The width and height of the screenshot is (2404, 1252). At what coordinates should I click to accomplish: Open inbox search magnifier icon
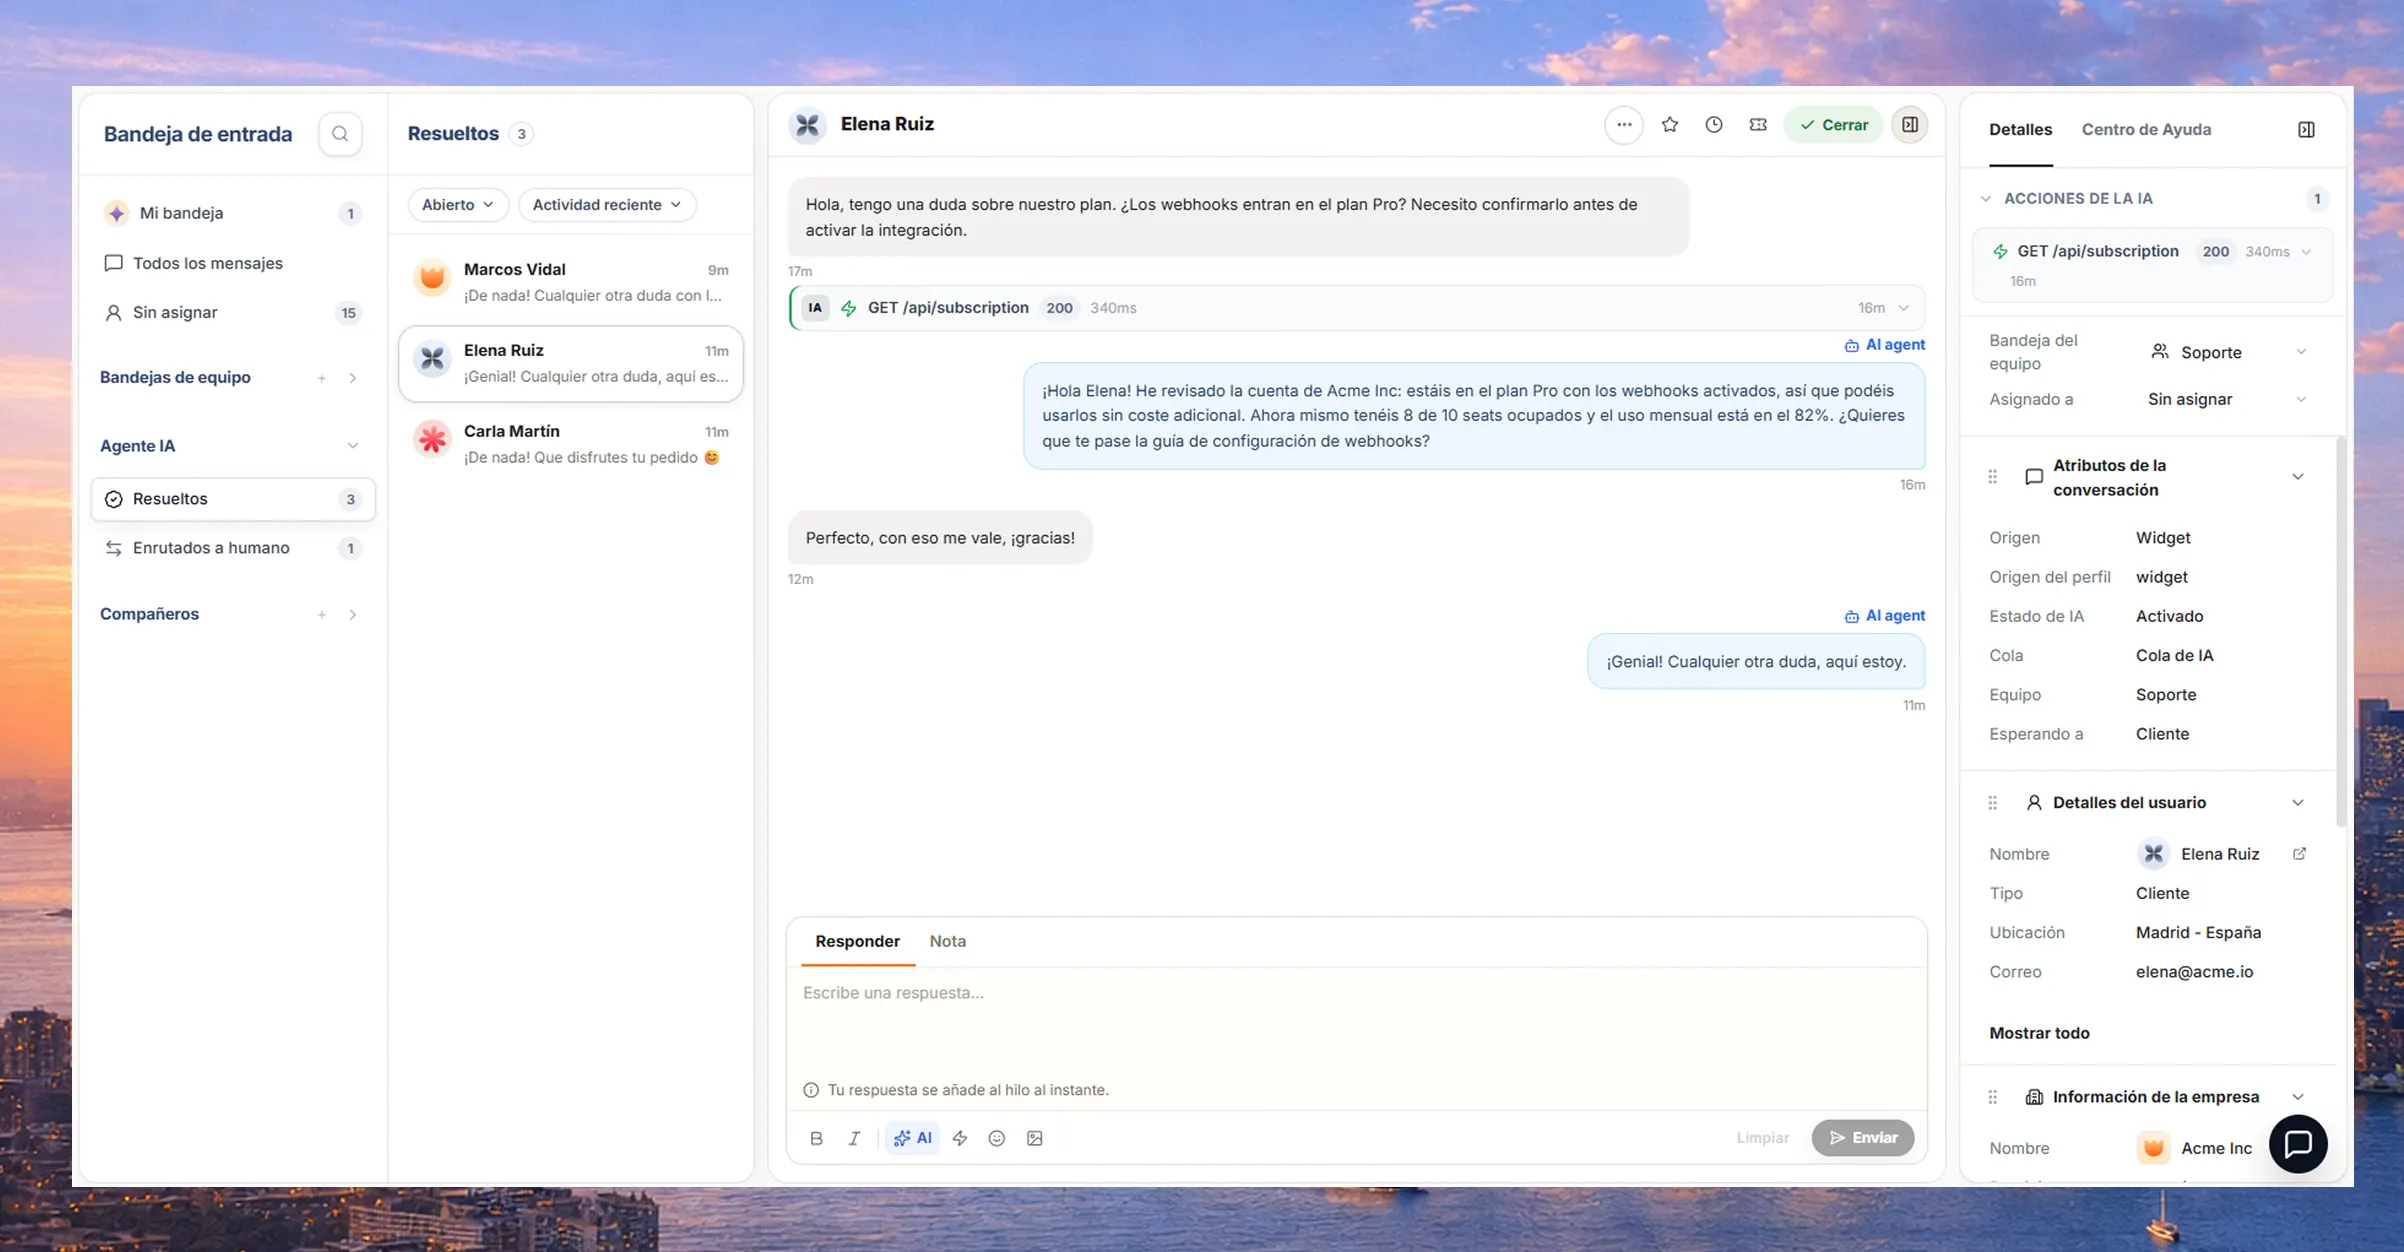click(x=340, y=134)
